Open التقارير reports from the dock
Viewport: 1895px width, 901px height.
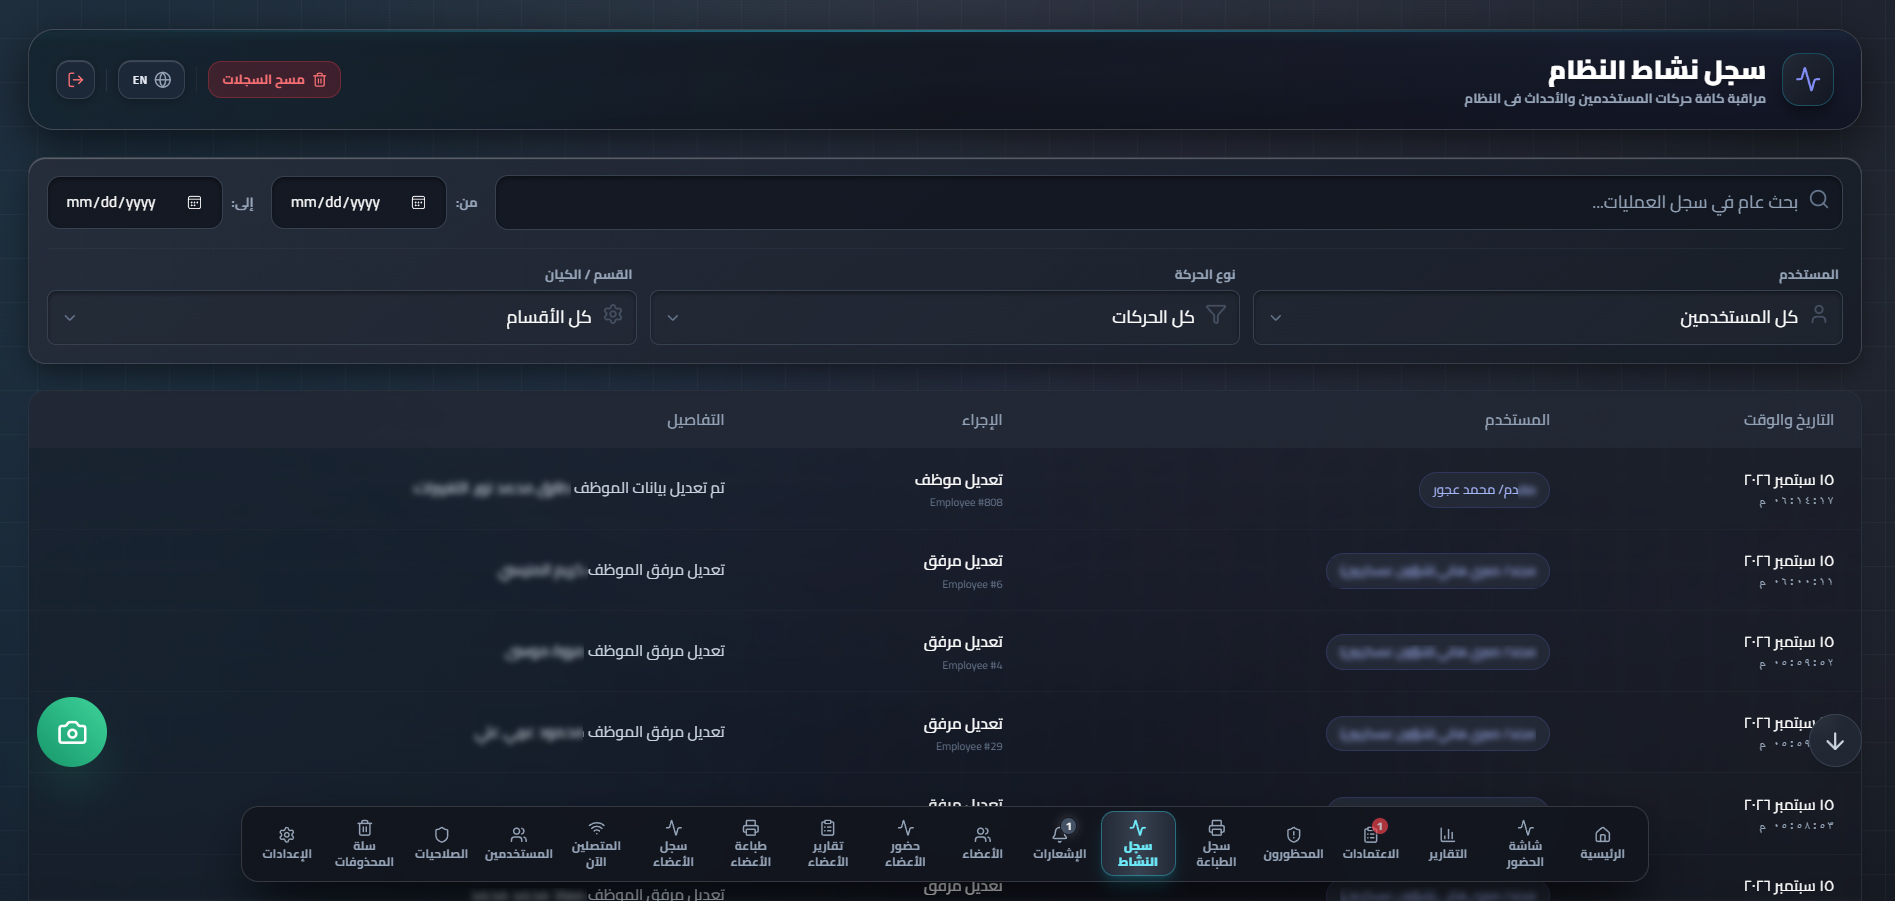(x=1447, y=844)
